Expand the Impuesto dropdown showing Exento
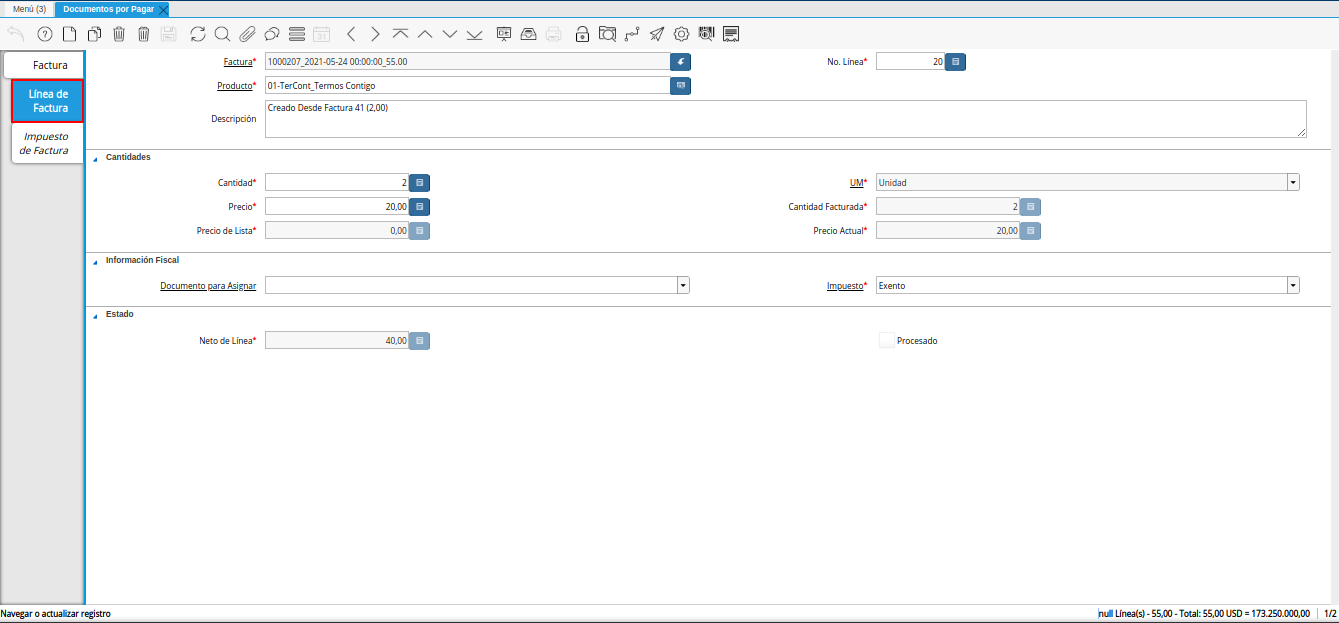The image size is (1339, 623). (x=1293, y=285)
